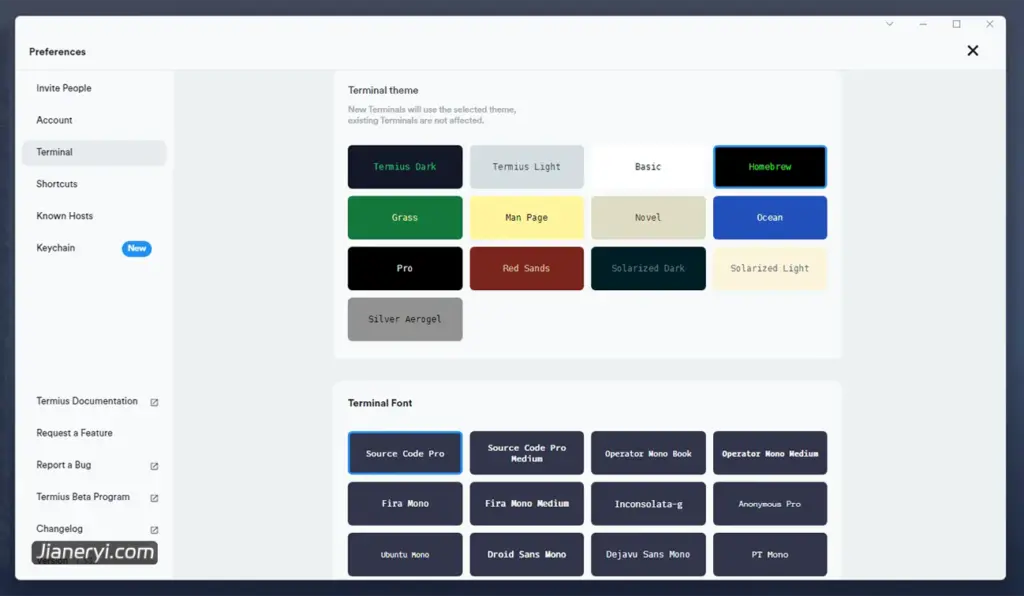Choose the Operator Mono Book font
This screenshot has height=596, width=1024.
click(x=648, y=453)
